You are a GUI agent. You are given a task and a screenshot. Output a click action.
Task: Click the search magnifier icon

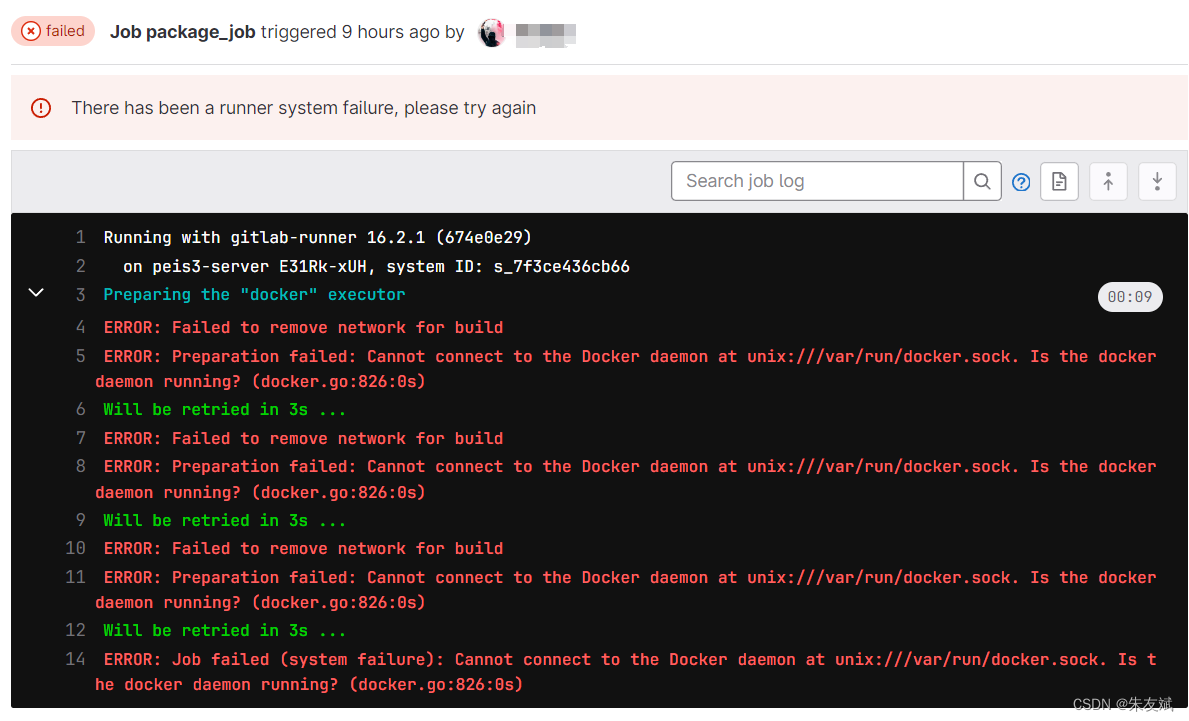point(981,181)
